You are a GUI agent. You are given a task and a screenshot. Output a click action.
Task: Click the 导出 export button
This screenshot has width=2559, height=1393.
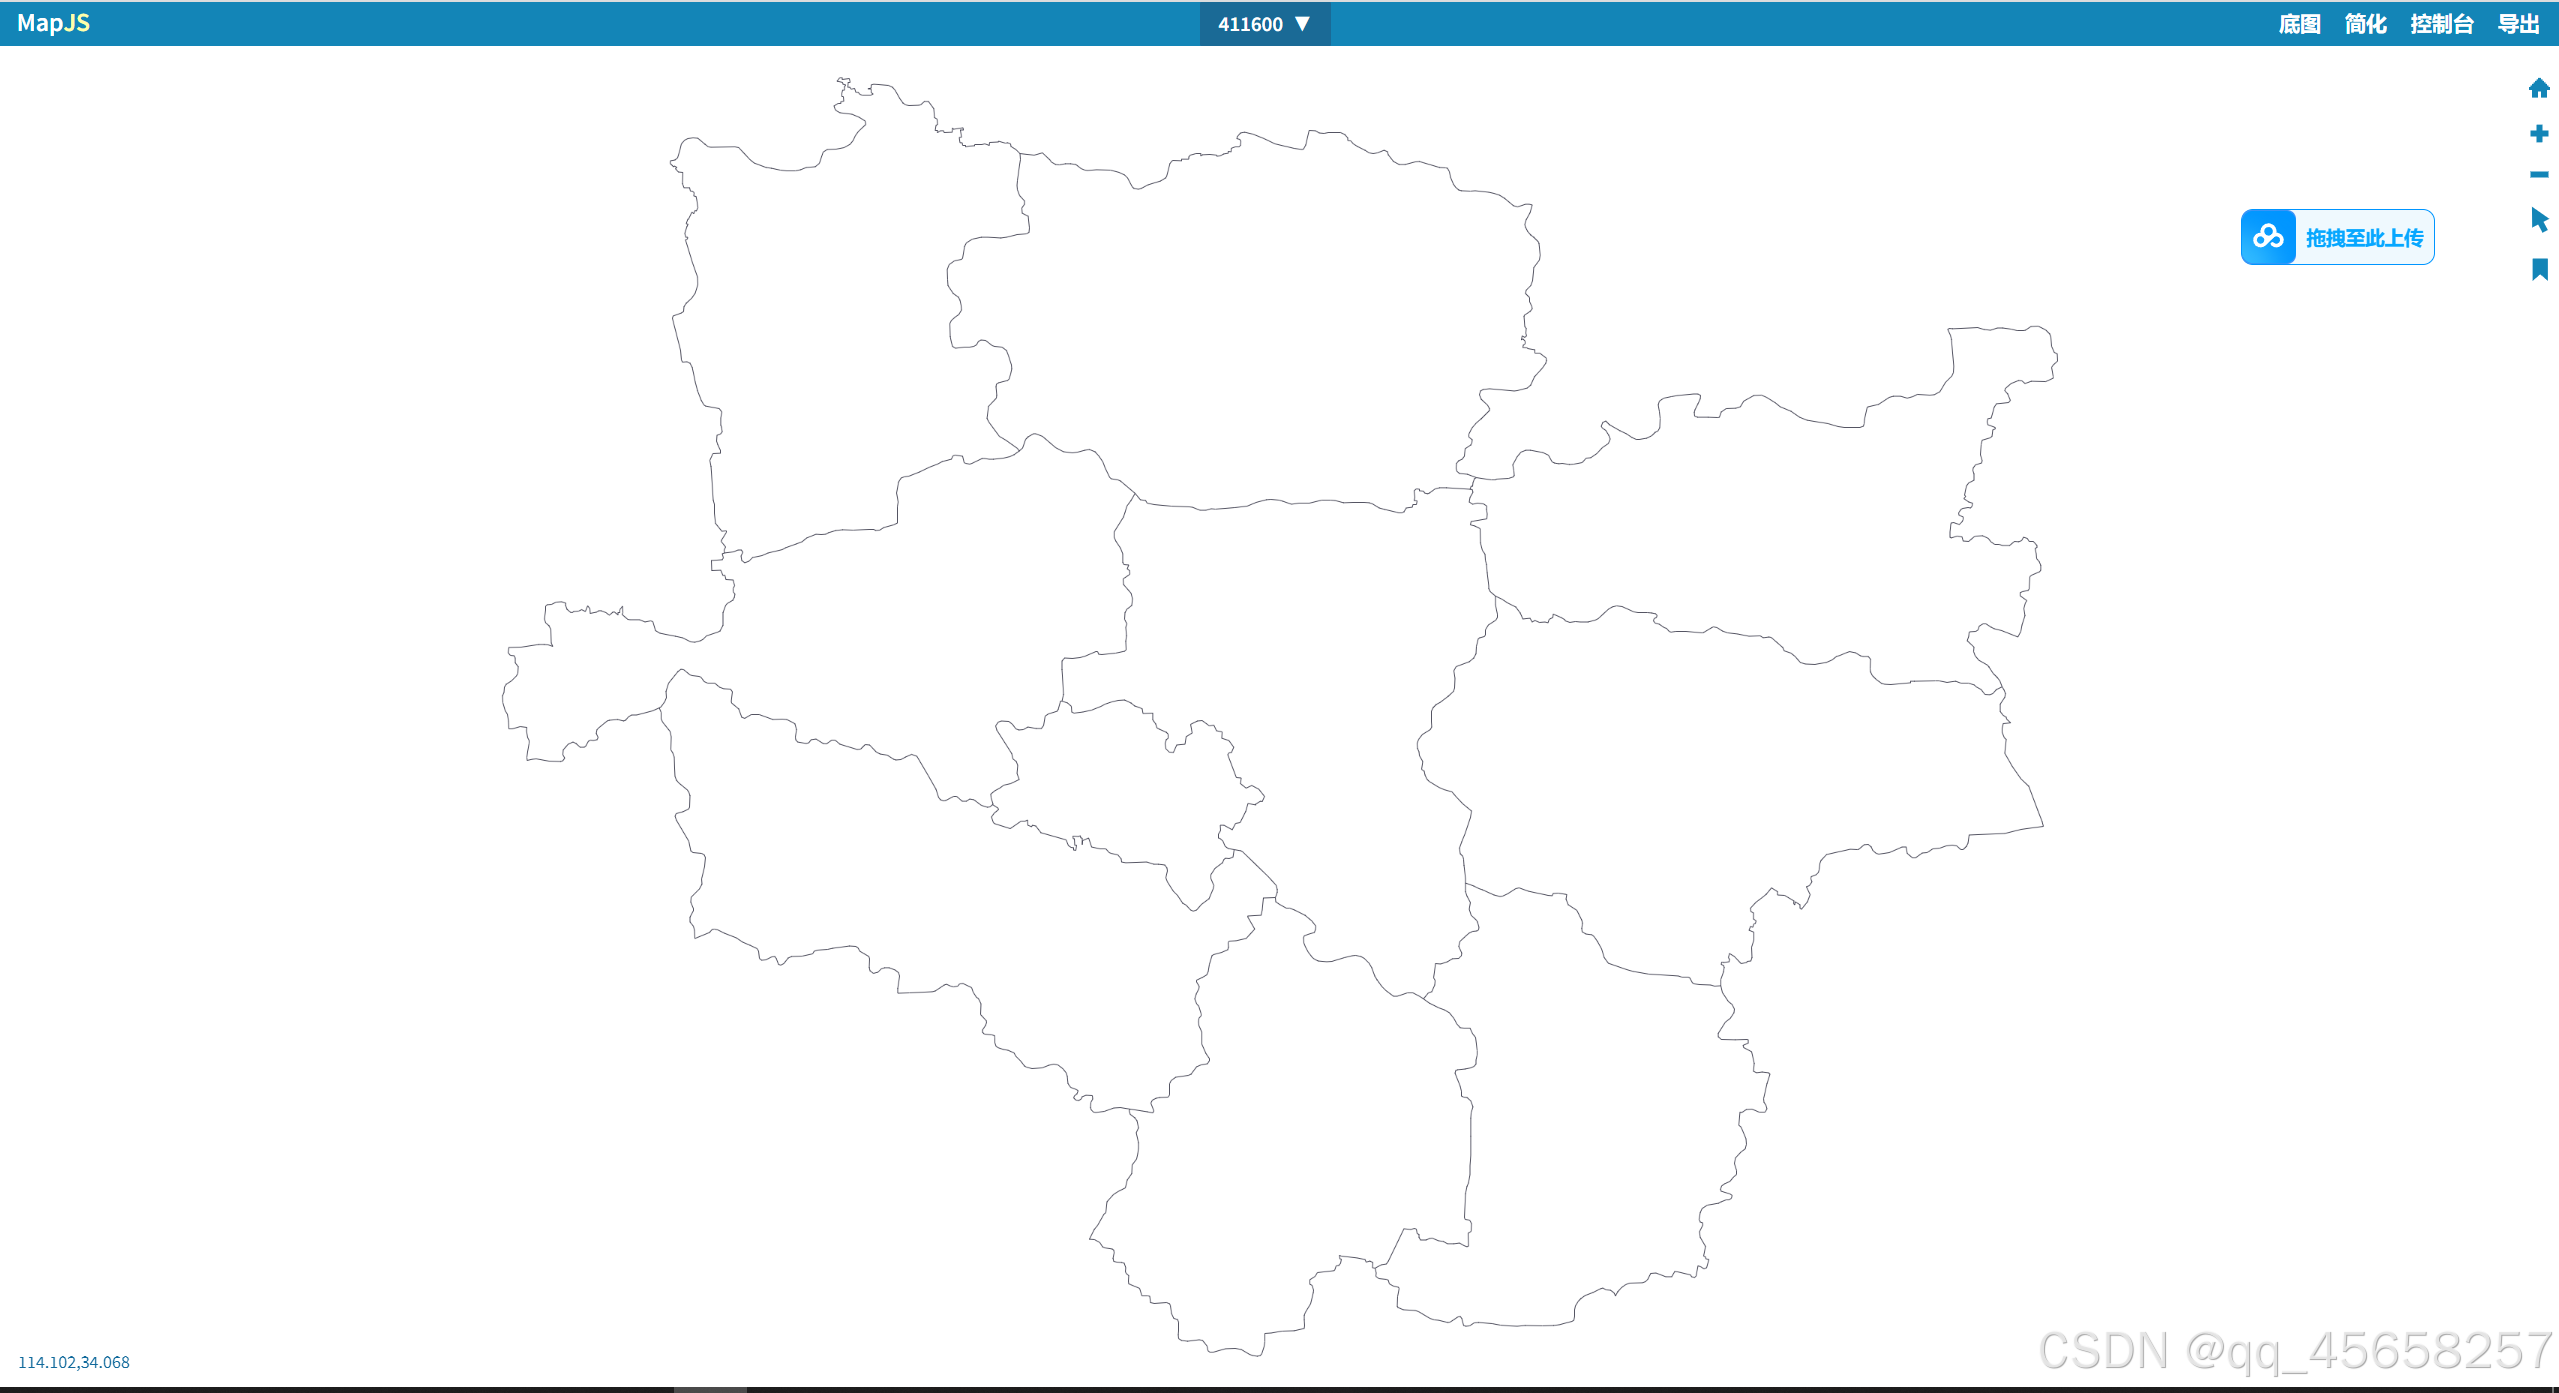[2518, 24]
